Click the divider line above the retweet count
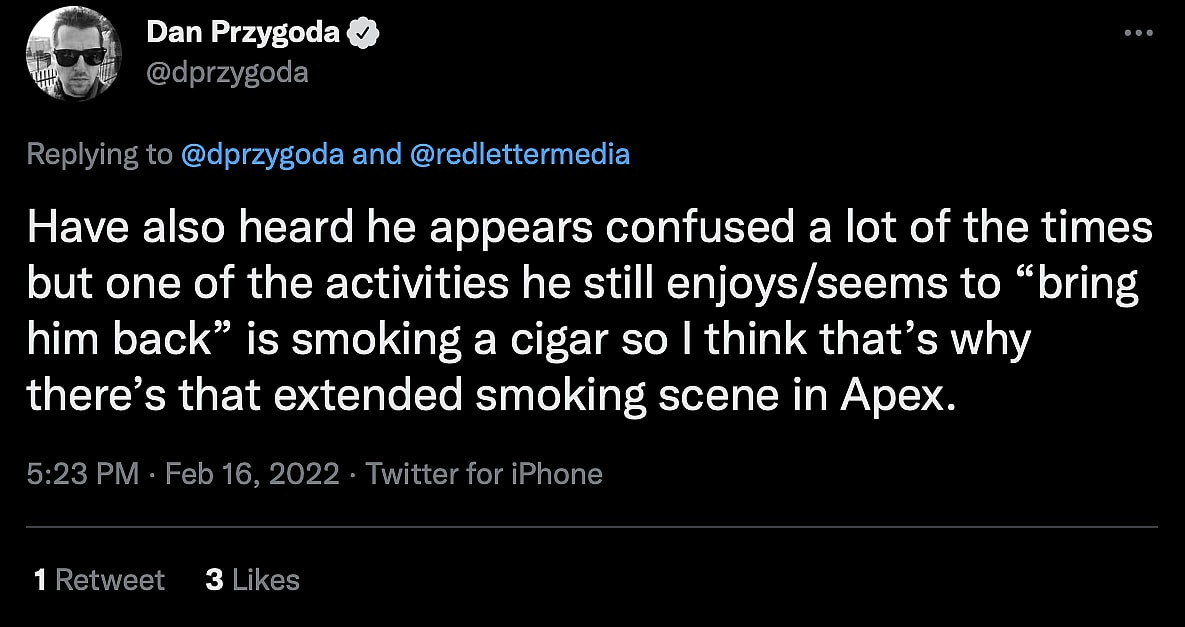 pos(592,527)
